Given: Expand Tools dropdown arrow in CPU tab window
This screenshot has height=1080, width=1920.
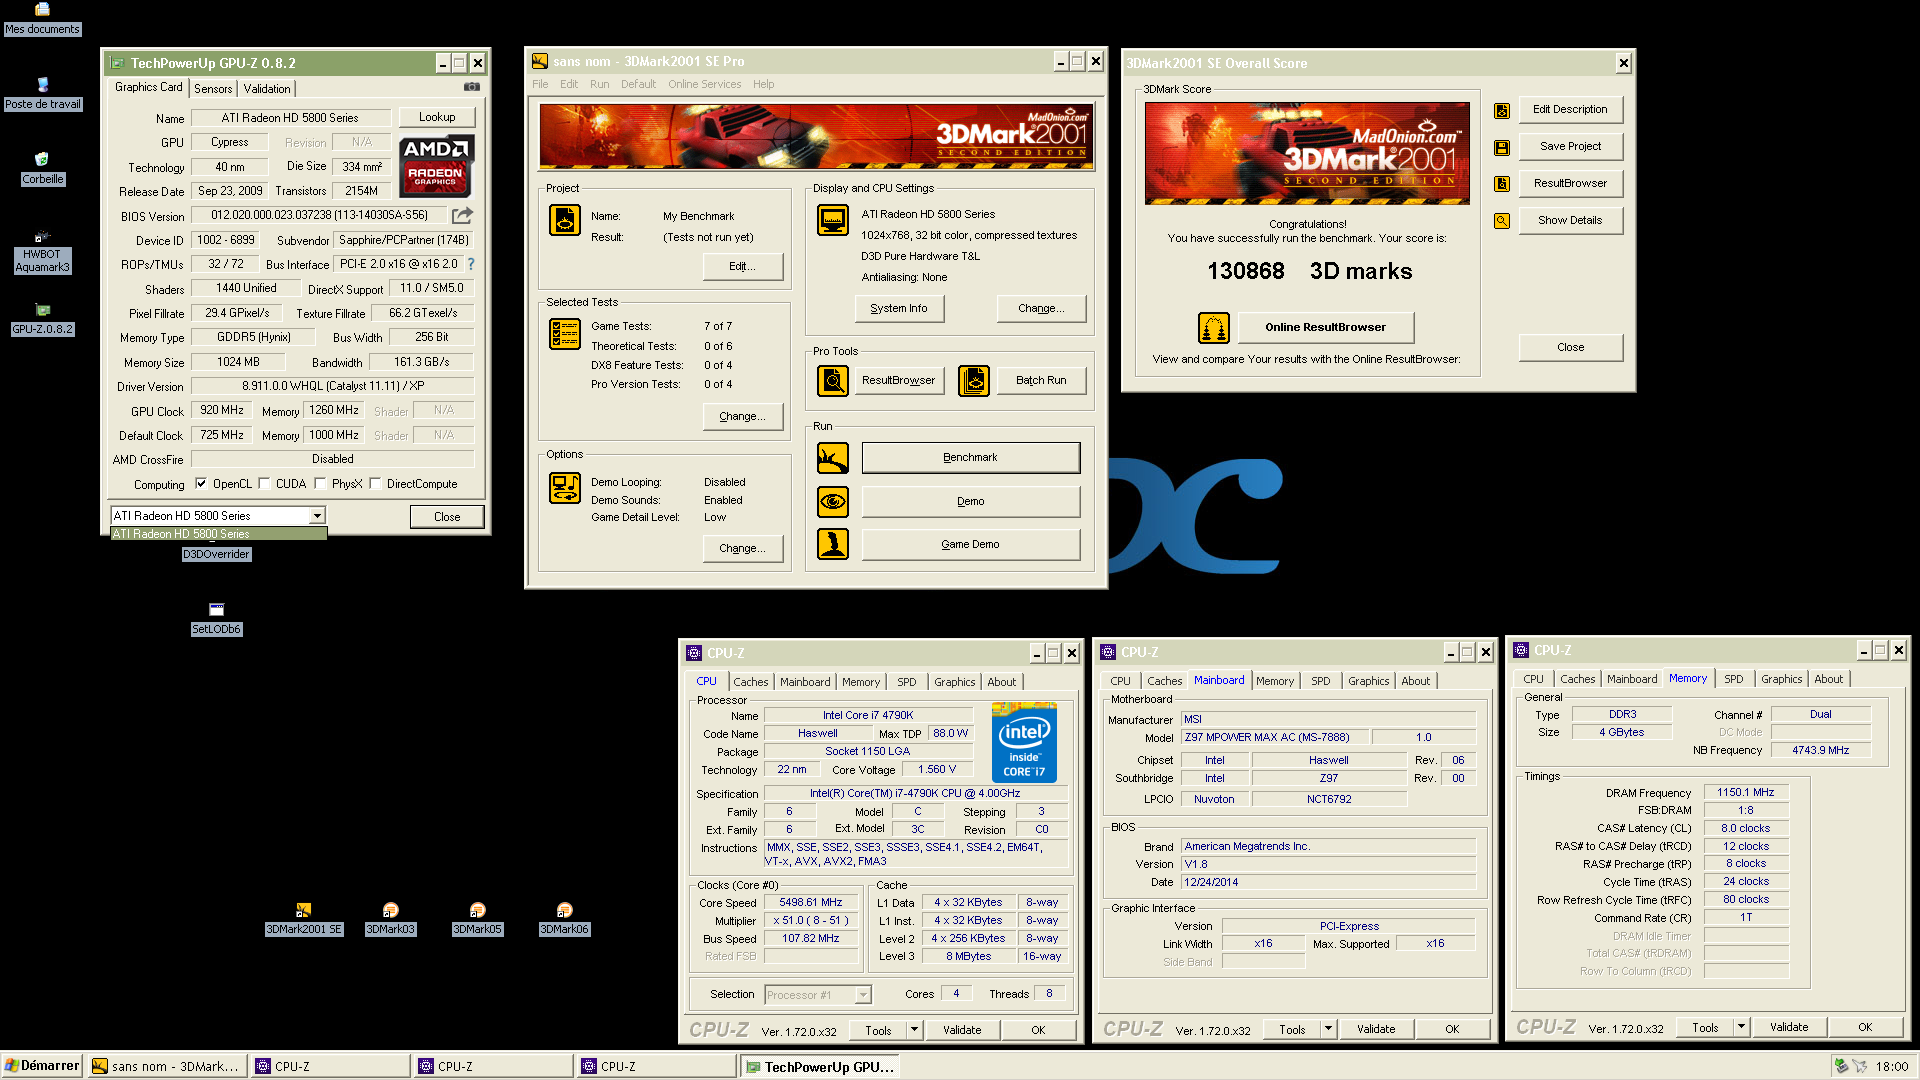Looking at the screenshot, I should [914, 1029].
